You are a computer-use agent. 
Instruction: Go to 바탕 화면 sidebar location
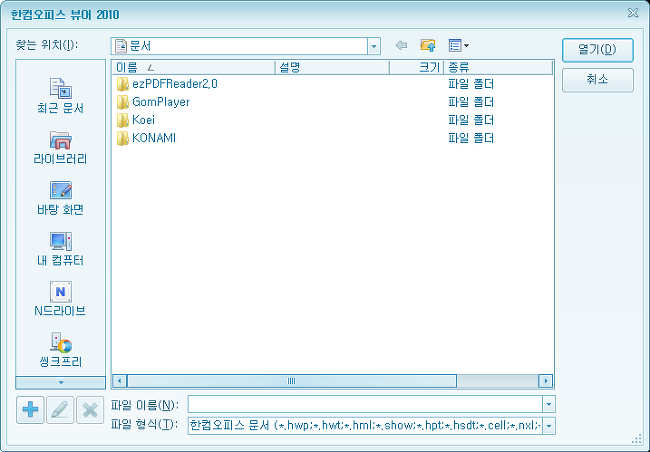[61, 198]
